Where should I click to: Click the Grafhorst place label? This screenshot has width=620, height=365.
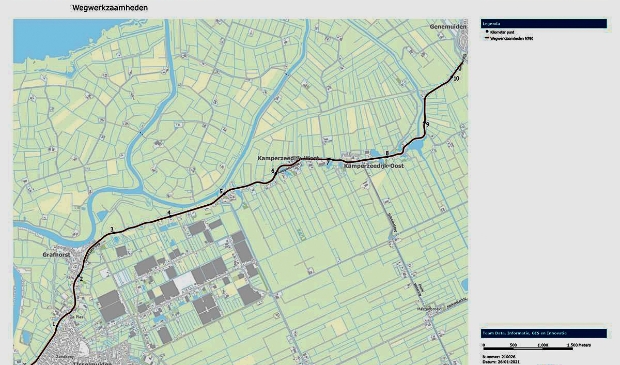(x=56, y=255)
